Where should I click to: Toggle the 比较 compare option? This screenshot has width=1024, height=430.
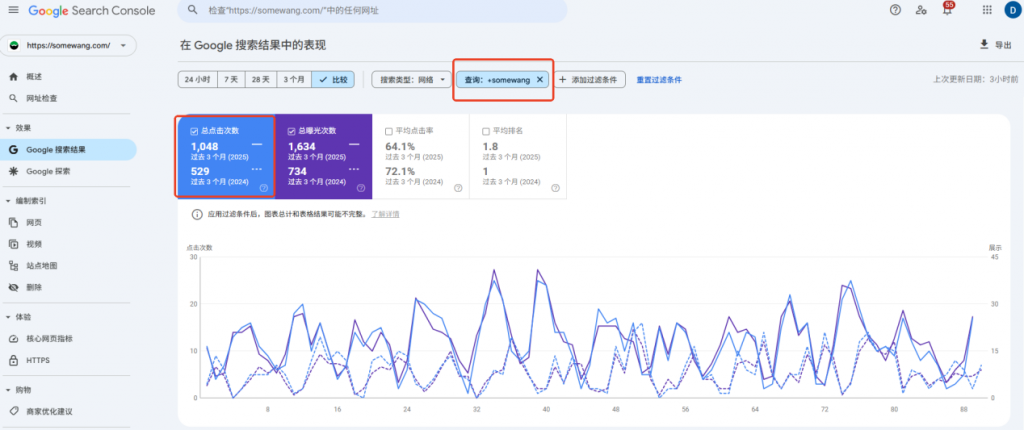point(333,80)
